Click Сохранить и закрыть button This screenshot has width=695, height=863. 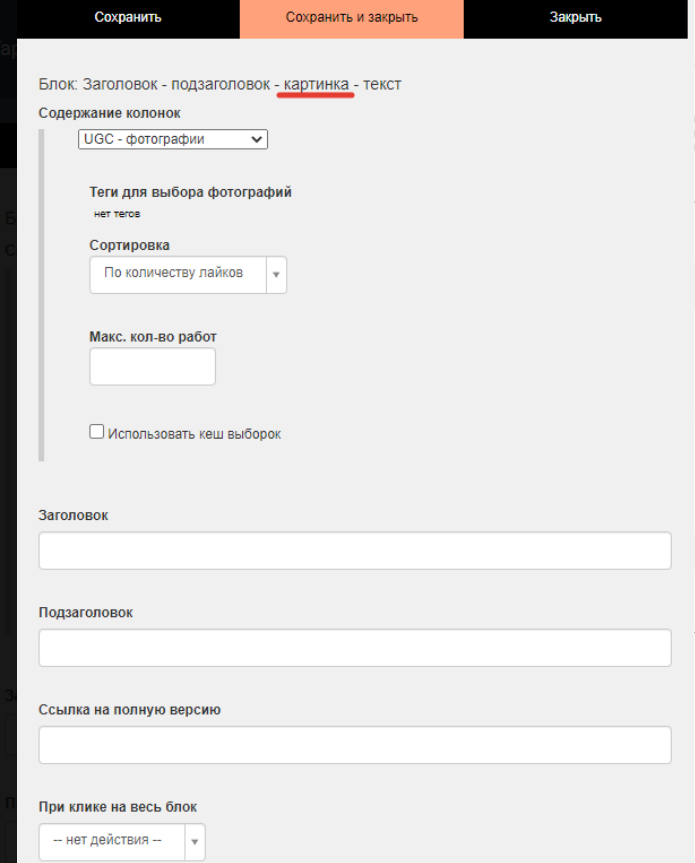(x=352, y=19)
